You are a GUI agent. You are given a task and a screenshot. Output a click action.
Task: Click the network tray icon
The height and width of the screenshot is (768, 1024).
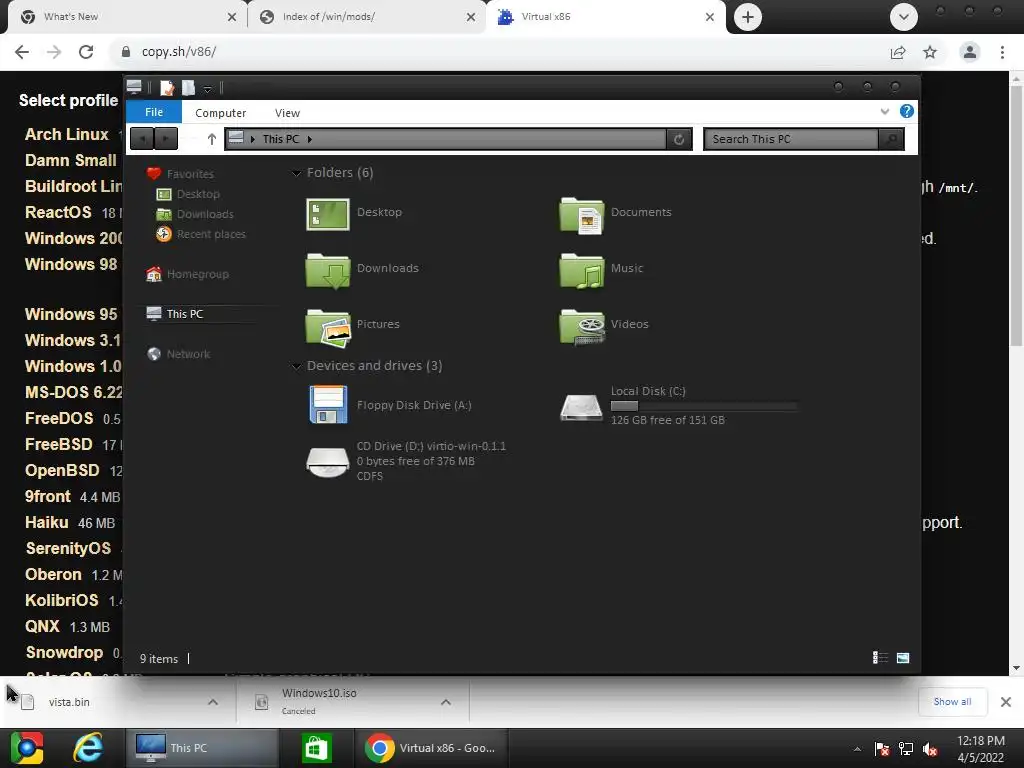coord(906,748)
